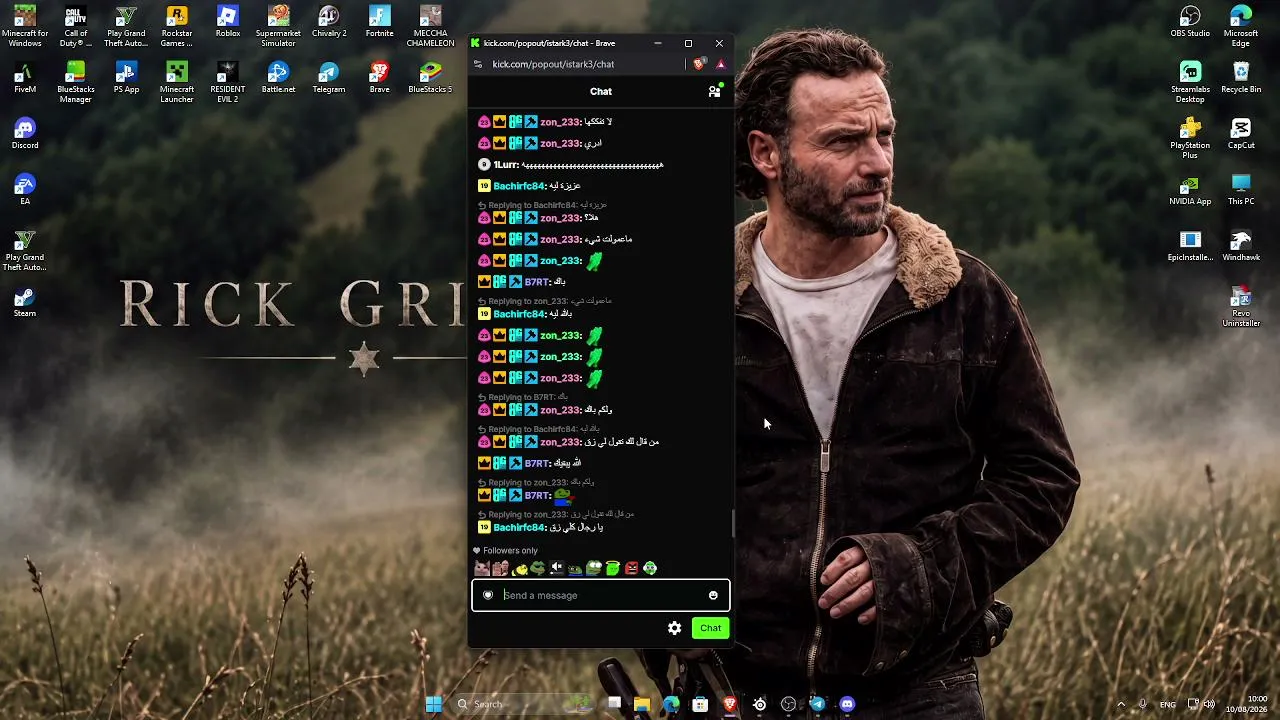Click username 1Lurr in chat

(505, 165)
